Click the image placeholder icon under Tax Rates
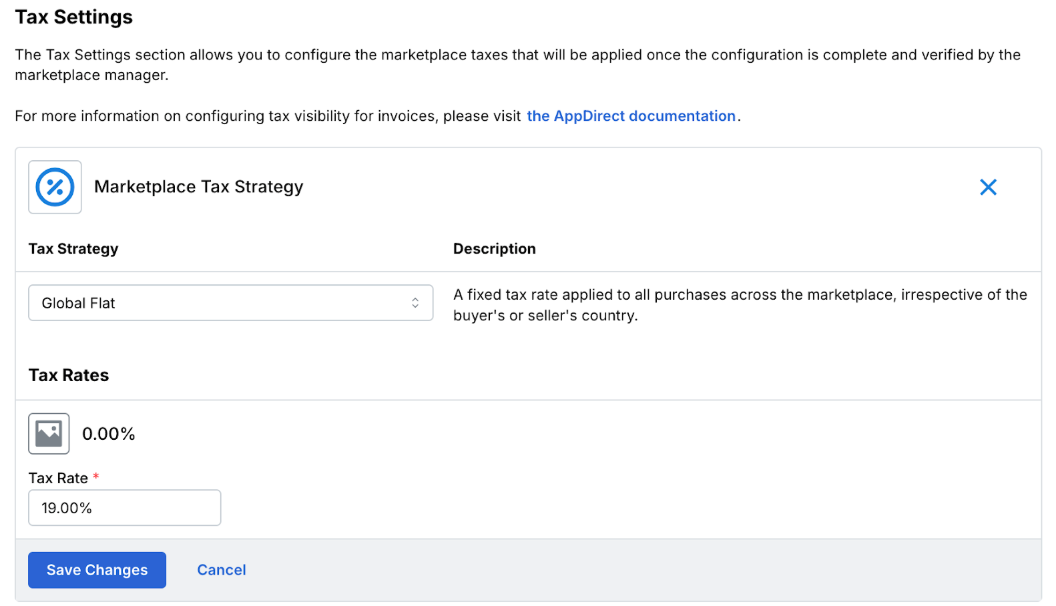This screenshot has height=606, width=1056. 49,433
